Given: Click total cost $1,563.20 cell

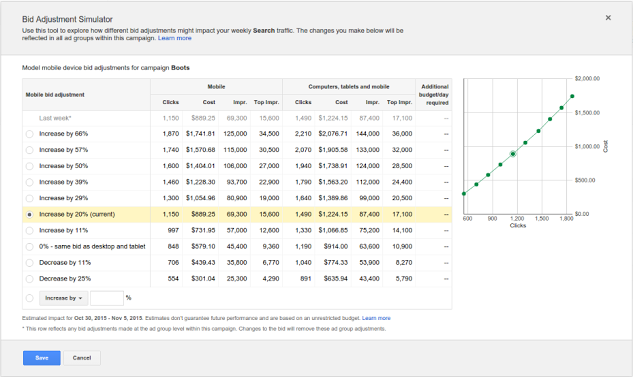Looking at the screenshot, I should click(333, 182).
